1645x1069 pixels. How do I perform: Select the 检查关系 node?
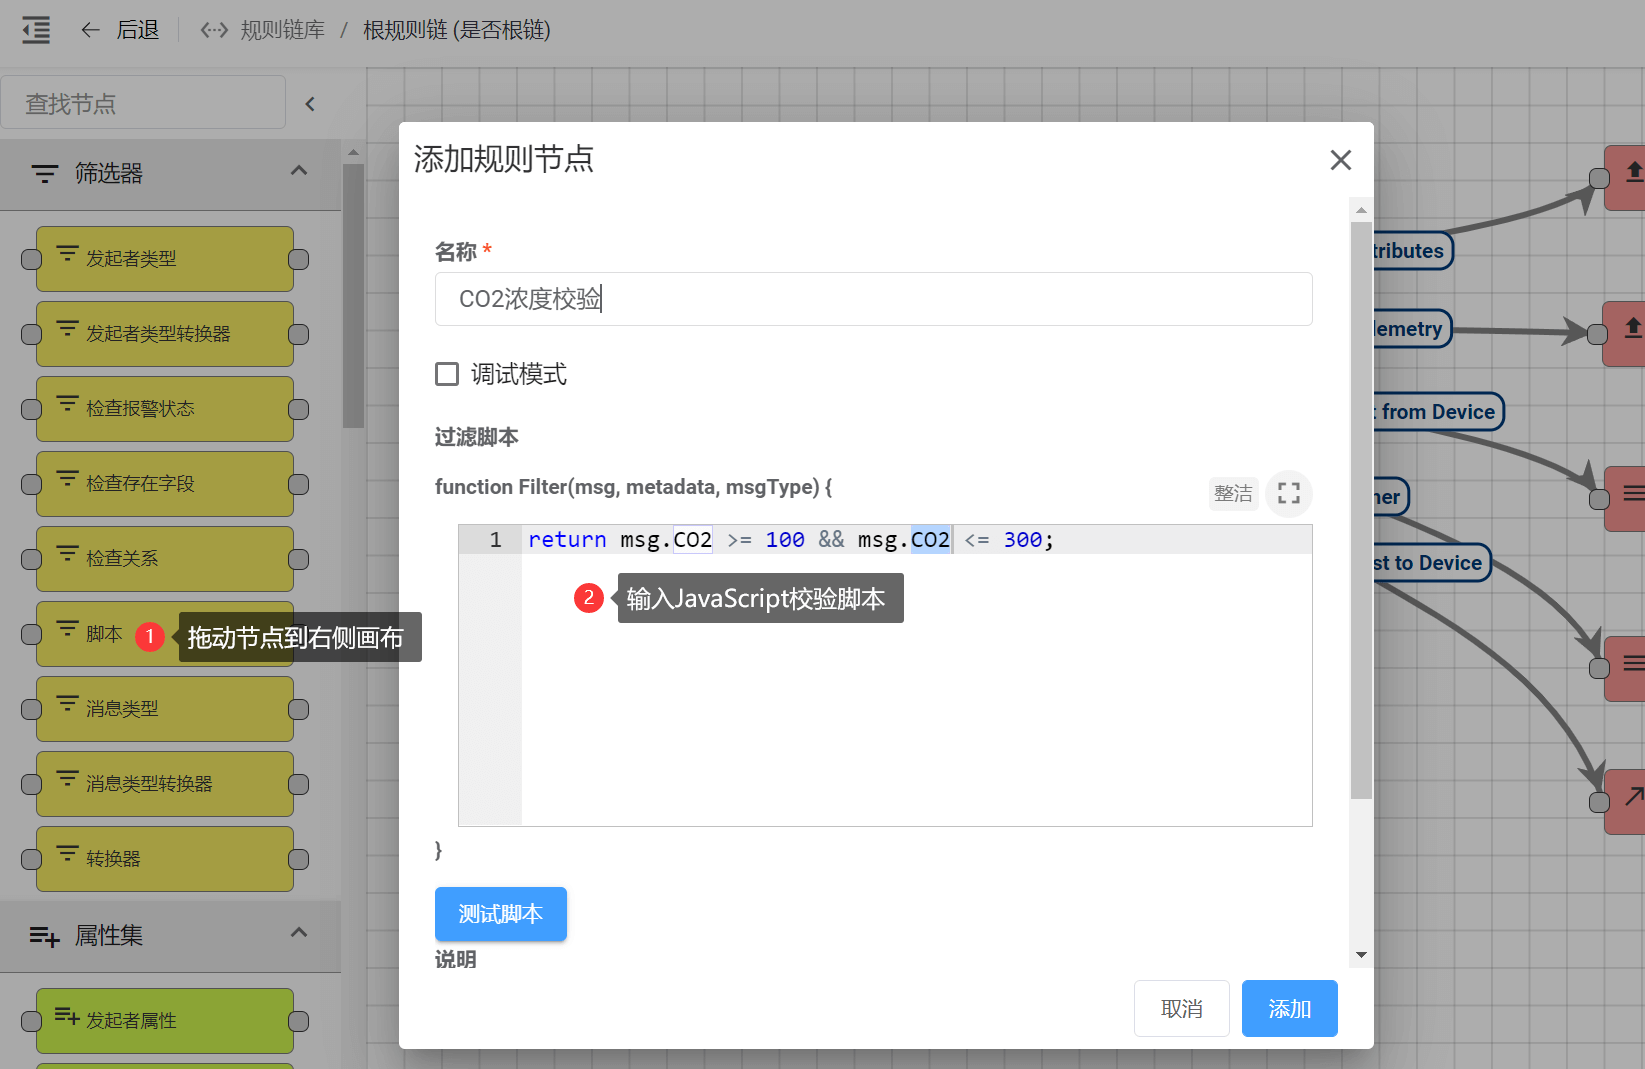point(165,559)
